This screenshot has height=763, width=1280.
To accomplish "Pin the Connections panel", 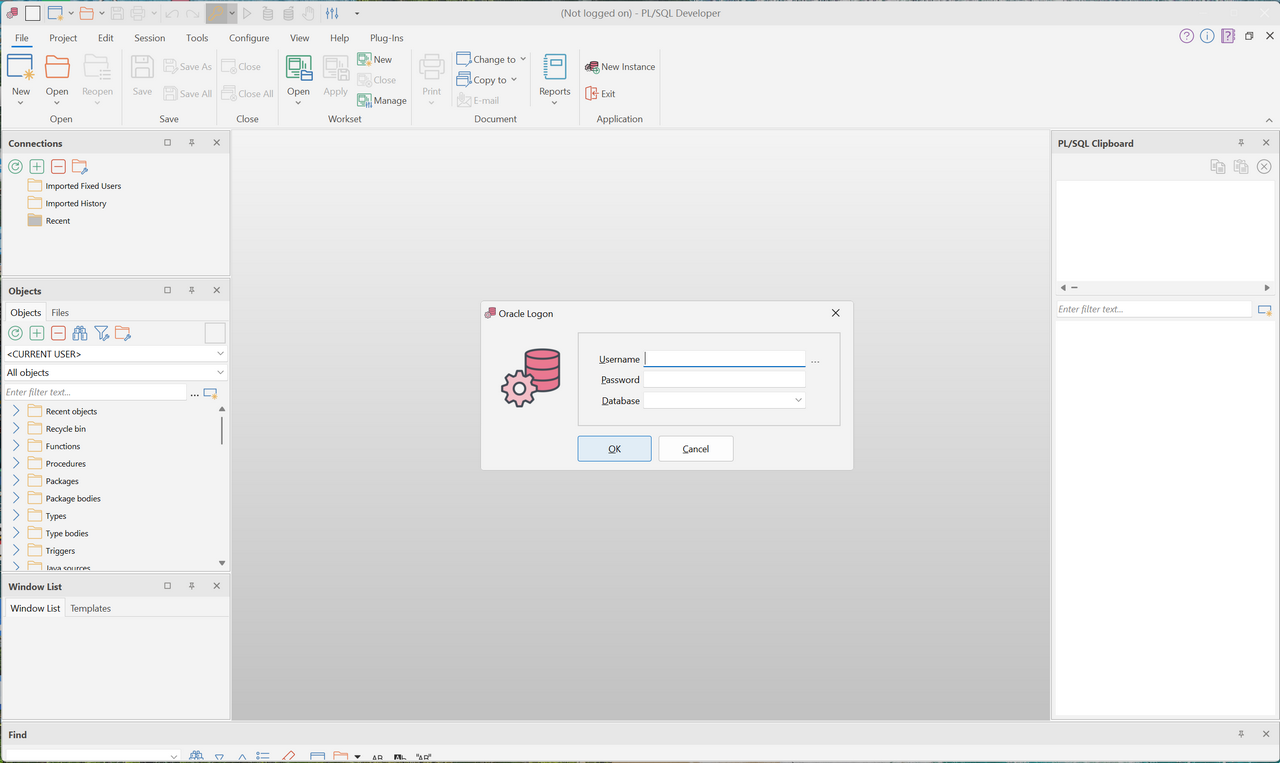I will (192, 142).
